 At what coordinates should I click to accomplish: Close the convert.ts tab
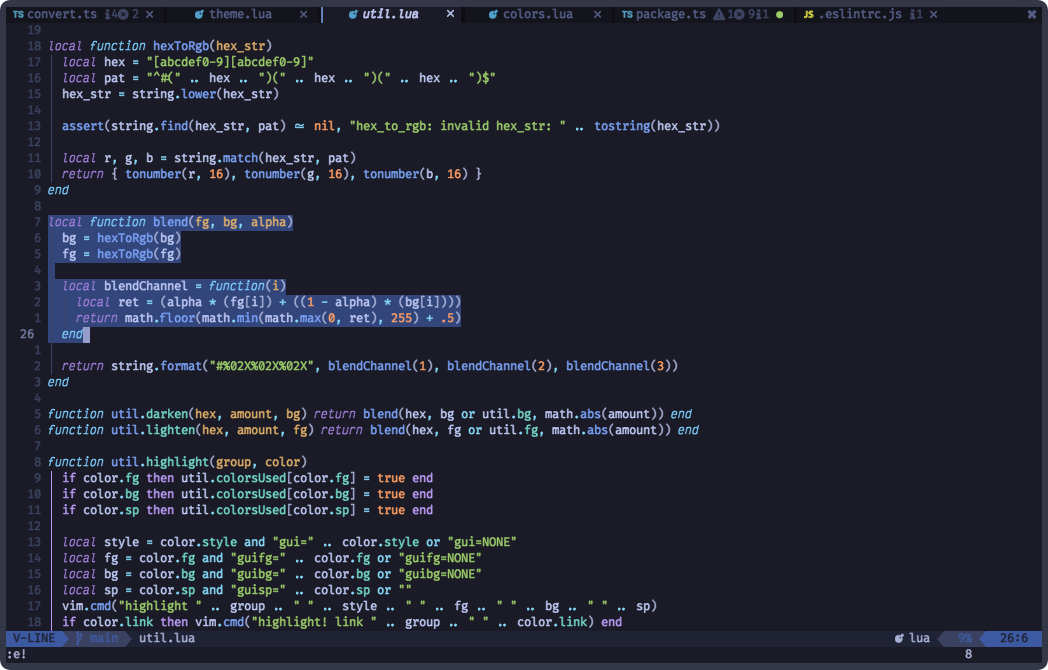tap(148, 14)
